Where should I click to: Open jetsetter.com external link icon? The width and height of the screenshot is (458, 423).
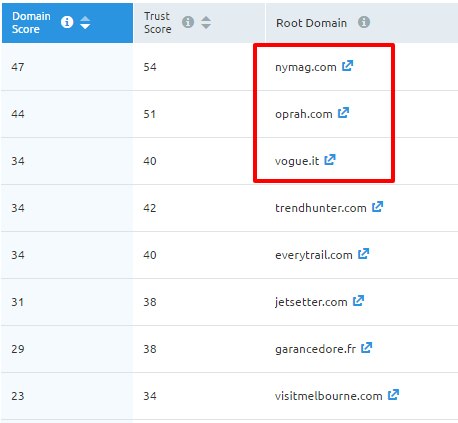coord(358,301)
